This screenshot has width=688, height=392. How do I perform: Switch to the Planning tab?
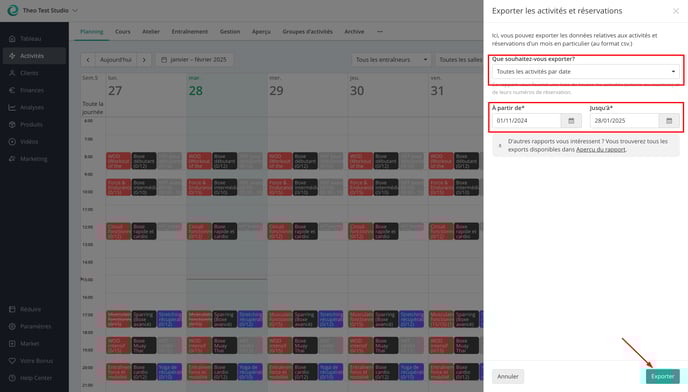91,32
